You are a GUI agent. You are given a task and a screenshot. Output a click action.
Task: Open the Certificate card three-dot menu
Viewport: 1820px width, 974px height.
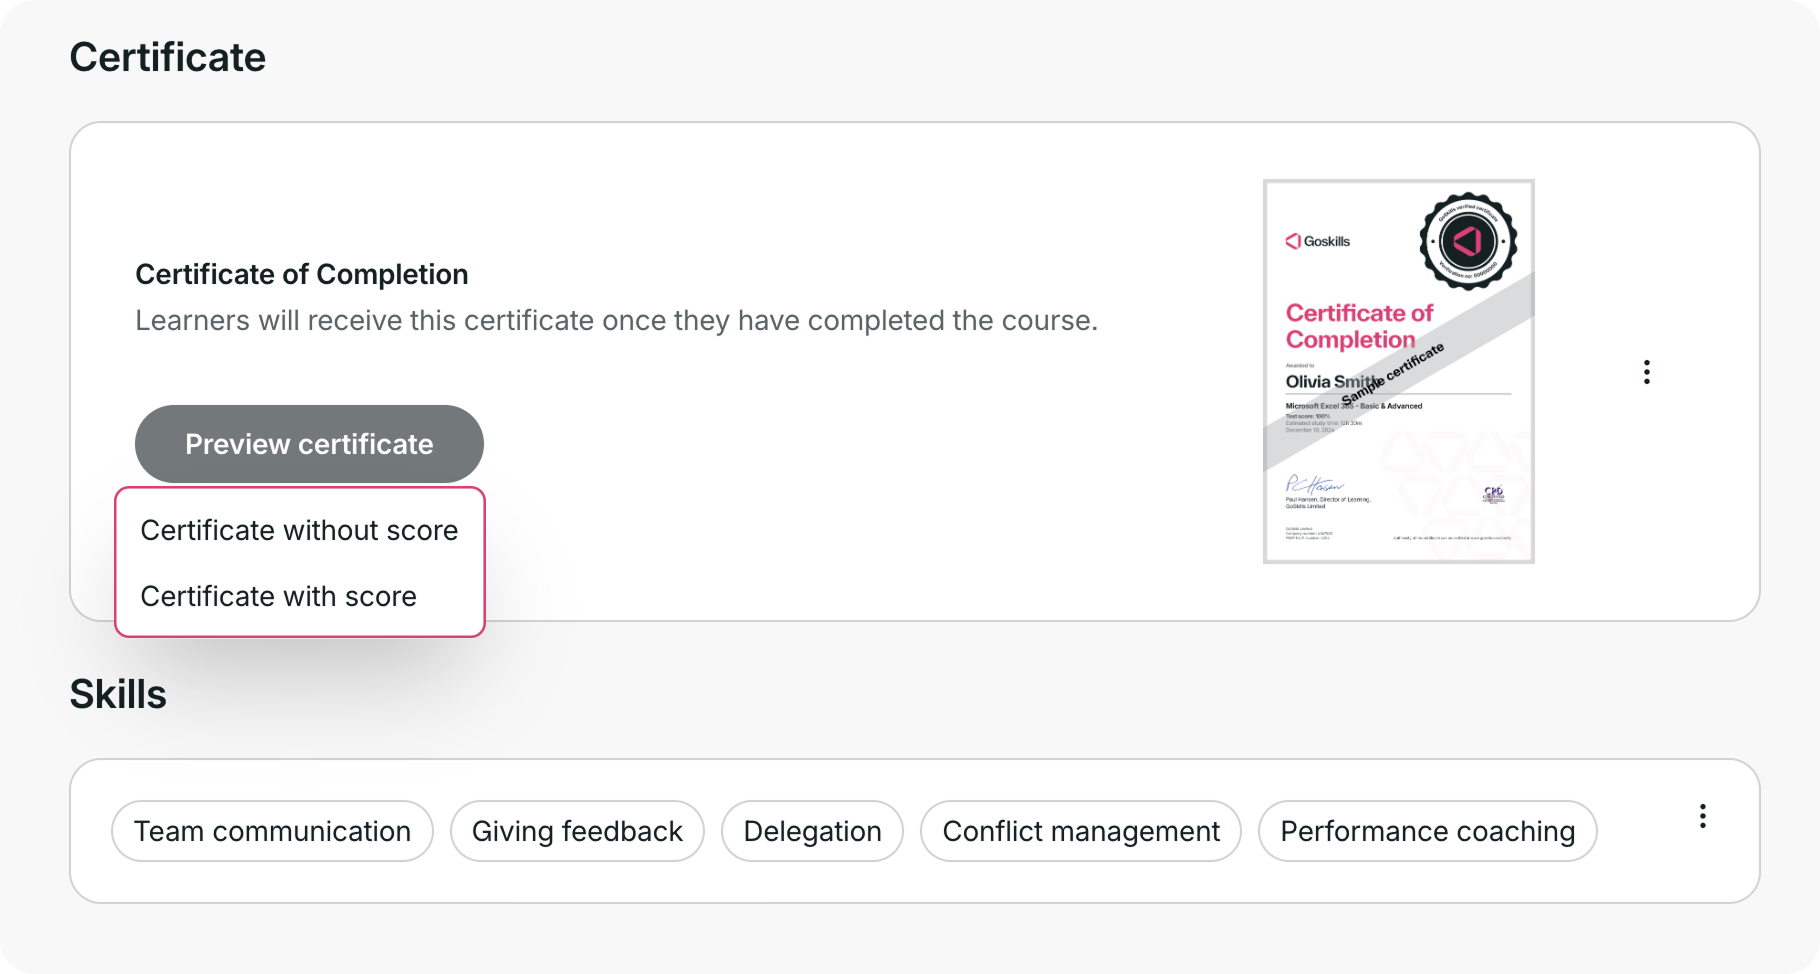(x=1646, y=372)
